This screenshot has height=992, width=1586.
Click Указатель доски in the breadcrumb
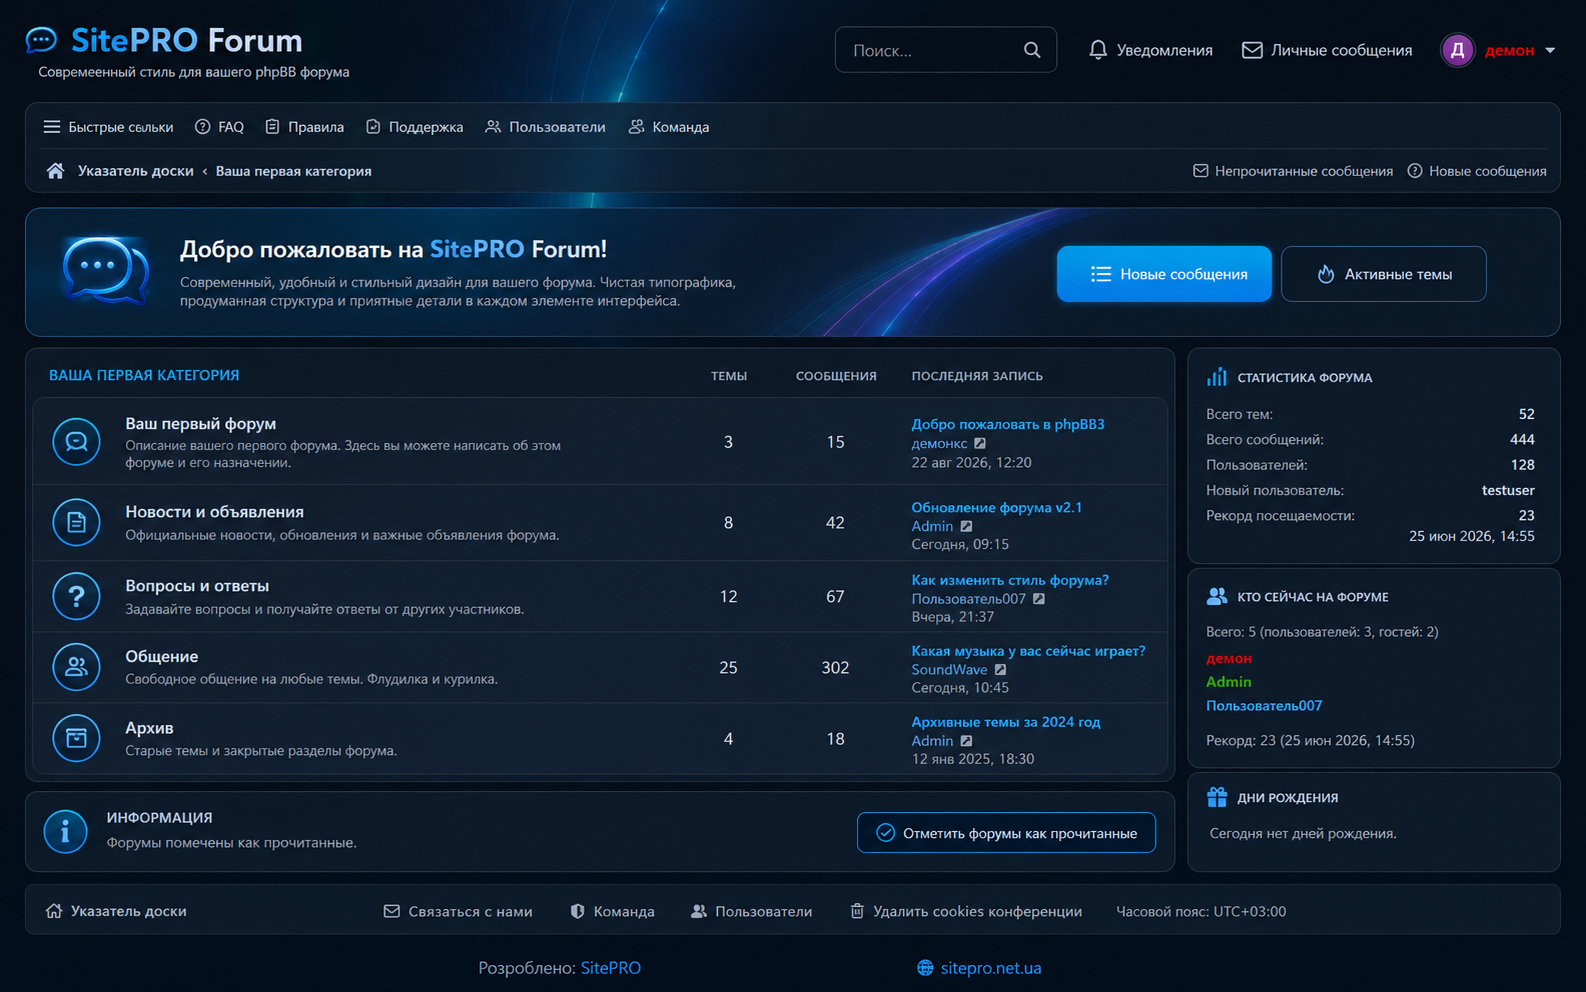pyautogui.click(x=136, y=171)
